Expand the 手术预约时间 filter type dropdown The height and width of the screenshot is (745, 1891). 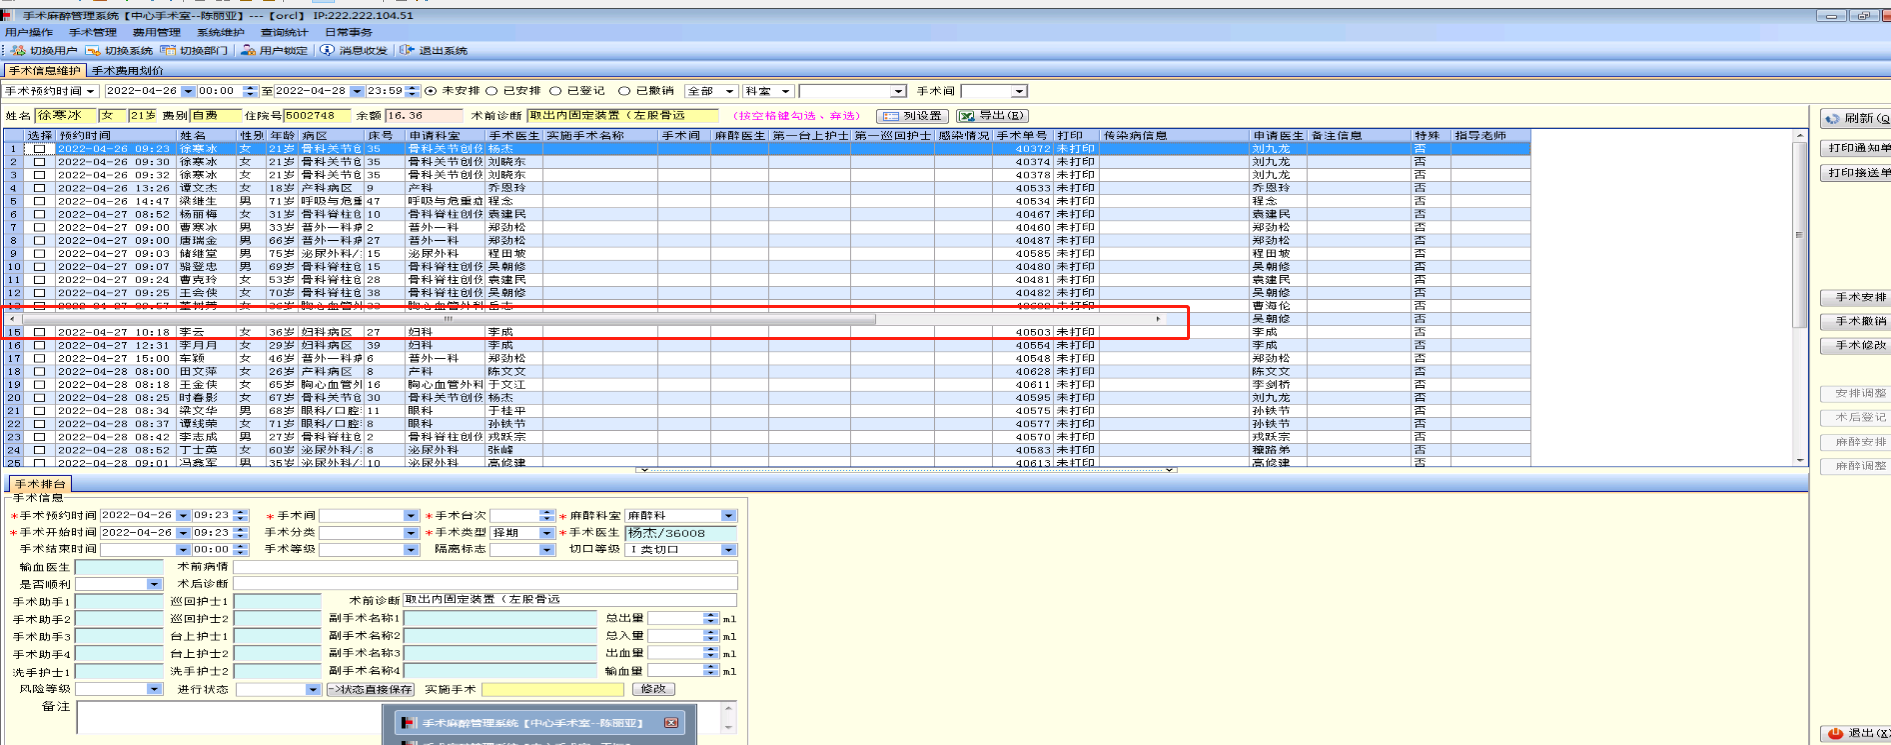click(x=90, y=91)
